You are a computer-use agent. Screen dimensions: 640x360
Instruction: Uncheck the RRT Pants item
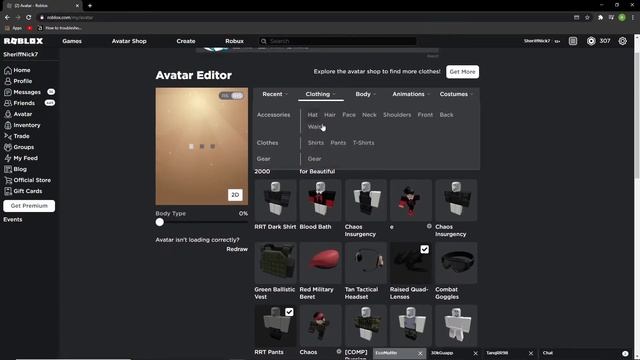point(289,312)
